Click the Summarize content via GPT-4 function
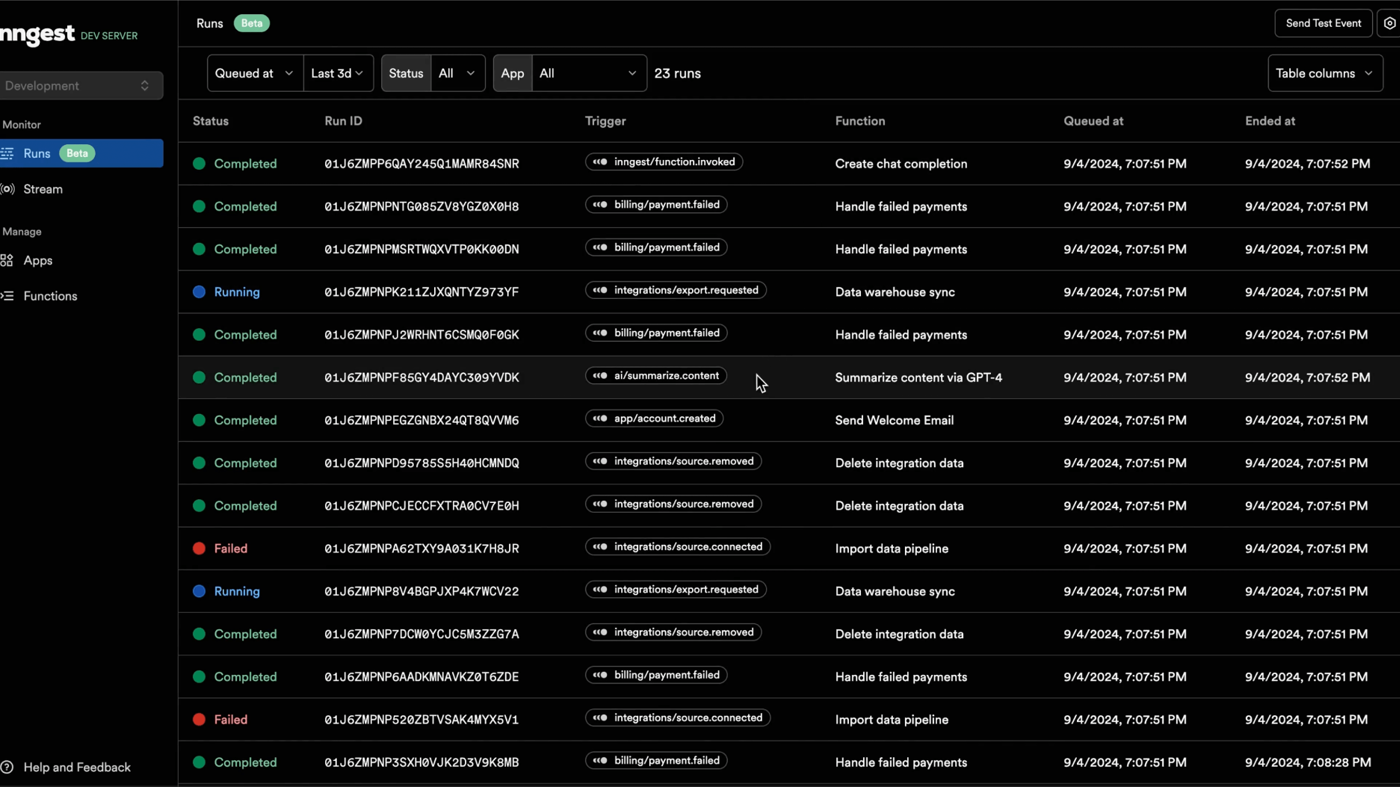This screenshot has width=1400, height=787. tap(918, 378)
